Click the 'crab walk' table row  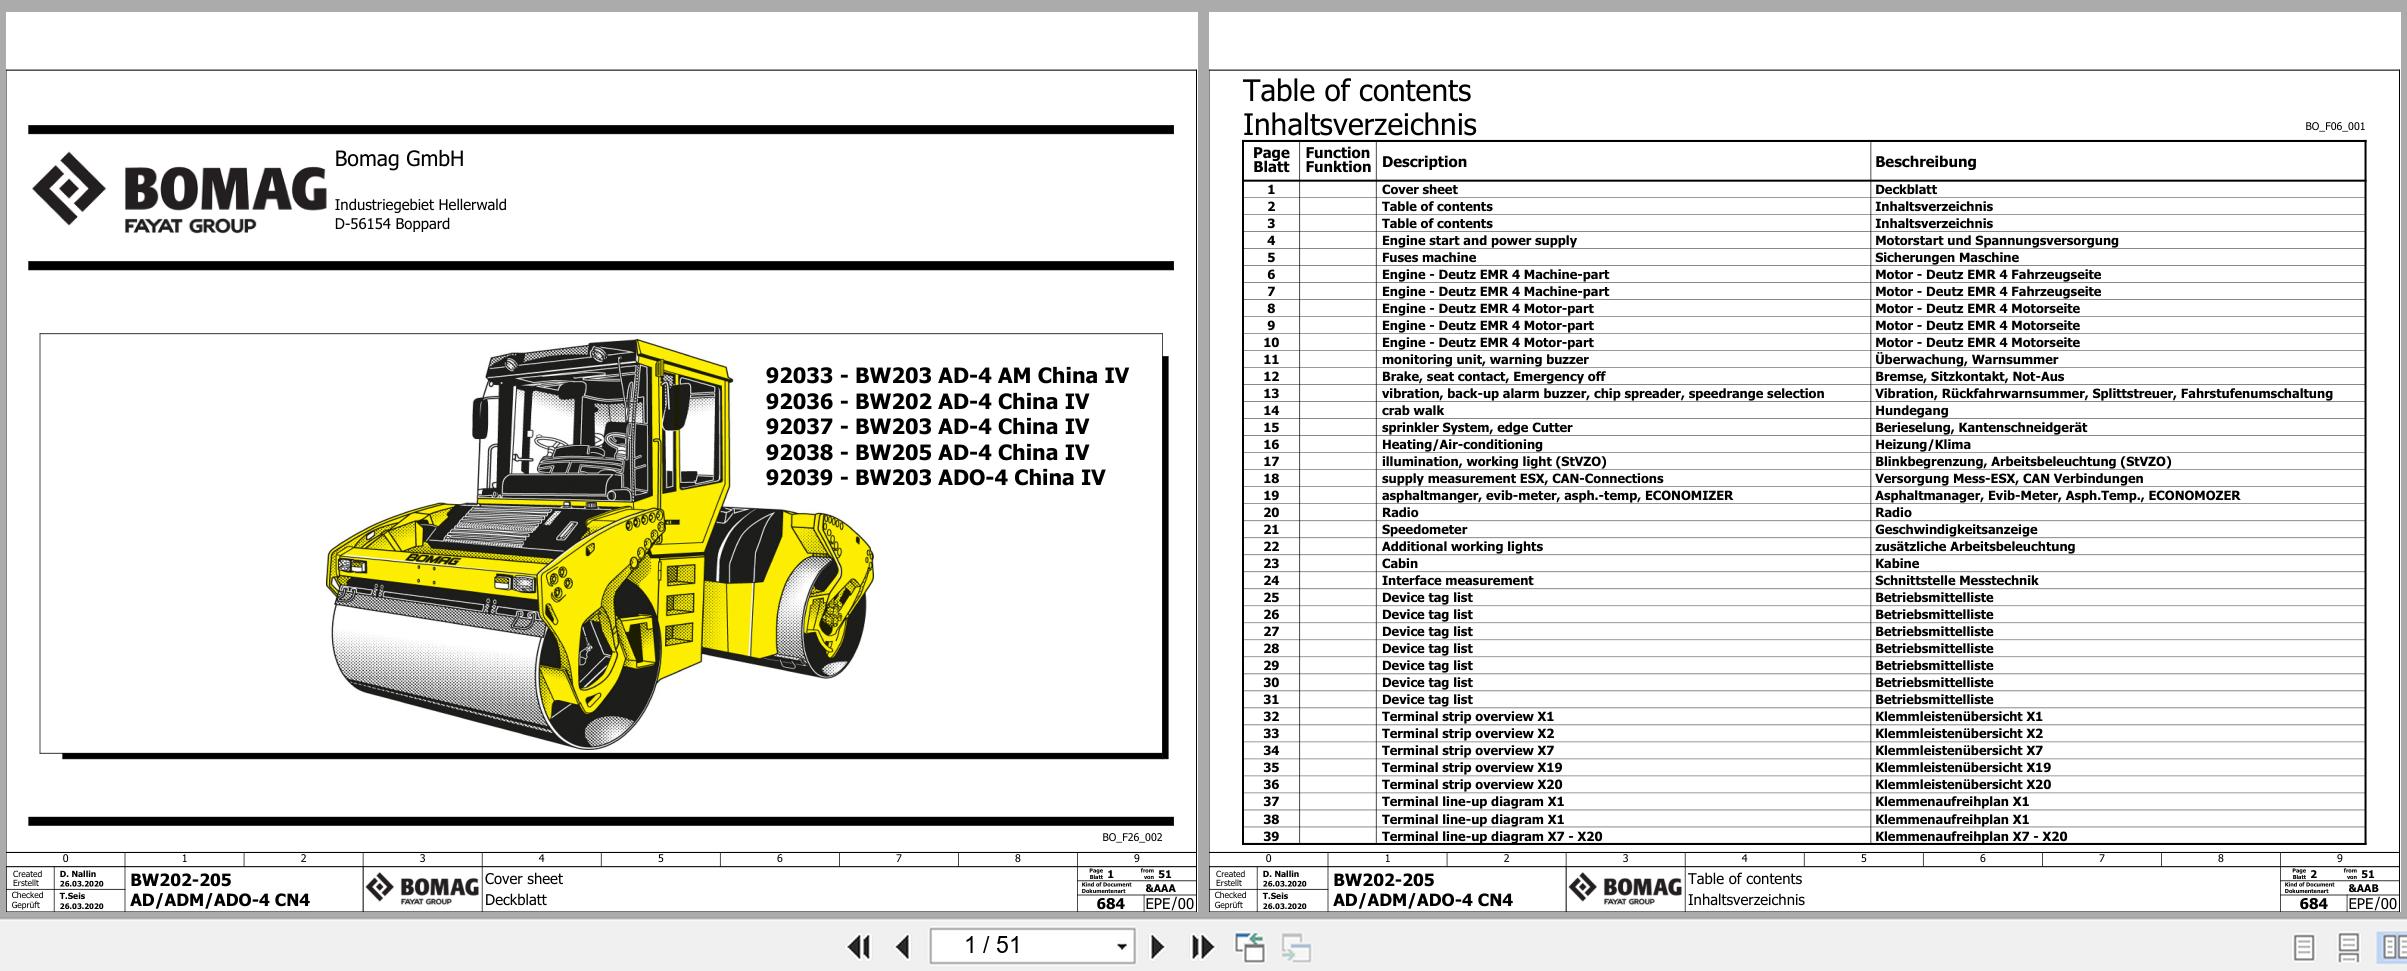pyautogui.click(x=1412, y=410)
